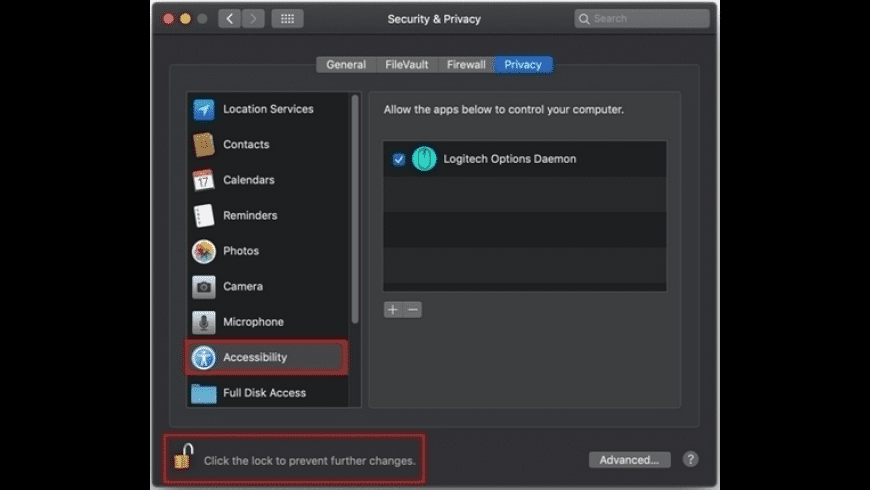Switch to the FileVault tab
870x490 pixels.
coord(407,65)
